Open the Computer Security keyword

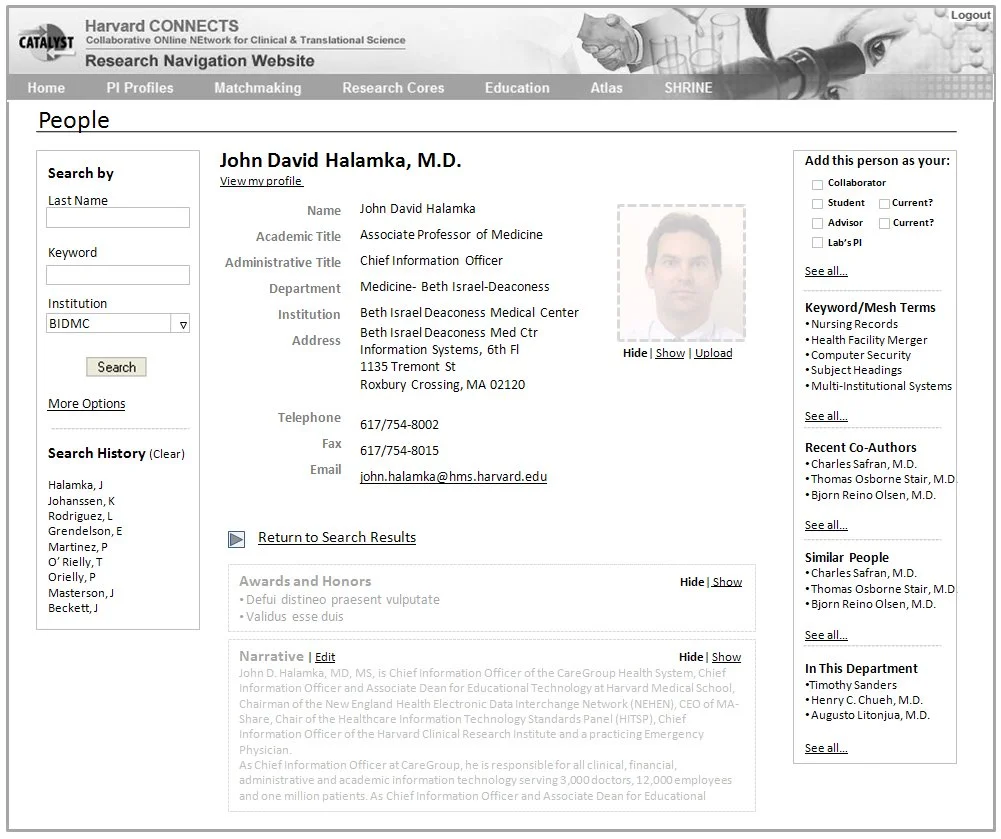point(861,355)
